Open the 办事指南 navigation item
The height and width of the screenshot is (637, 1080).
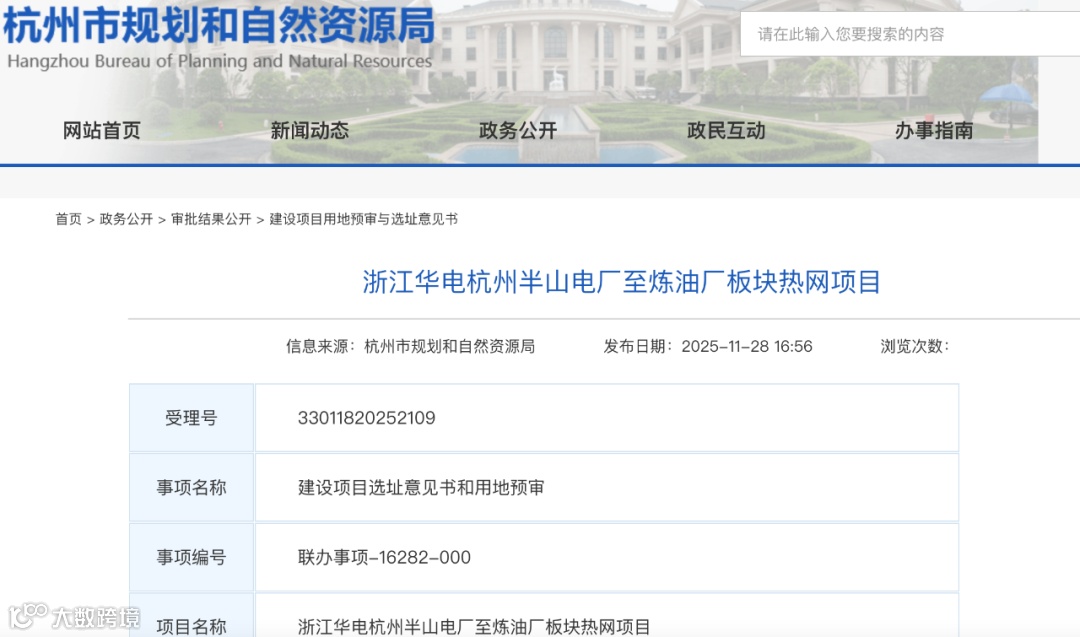click(x=934, y=130)
